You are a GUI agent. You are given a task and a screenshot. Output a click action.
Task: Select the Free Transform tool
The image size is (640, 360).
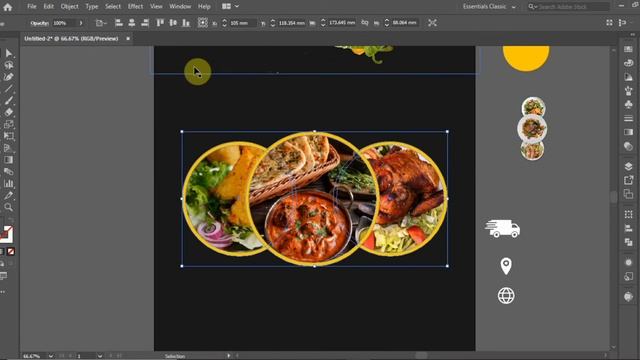[x=9, y=136]
